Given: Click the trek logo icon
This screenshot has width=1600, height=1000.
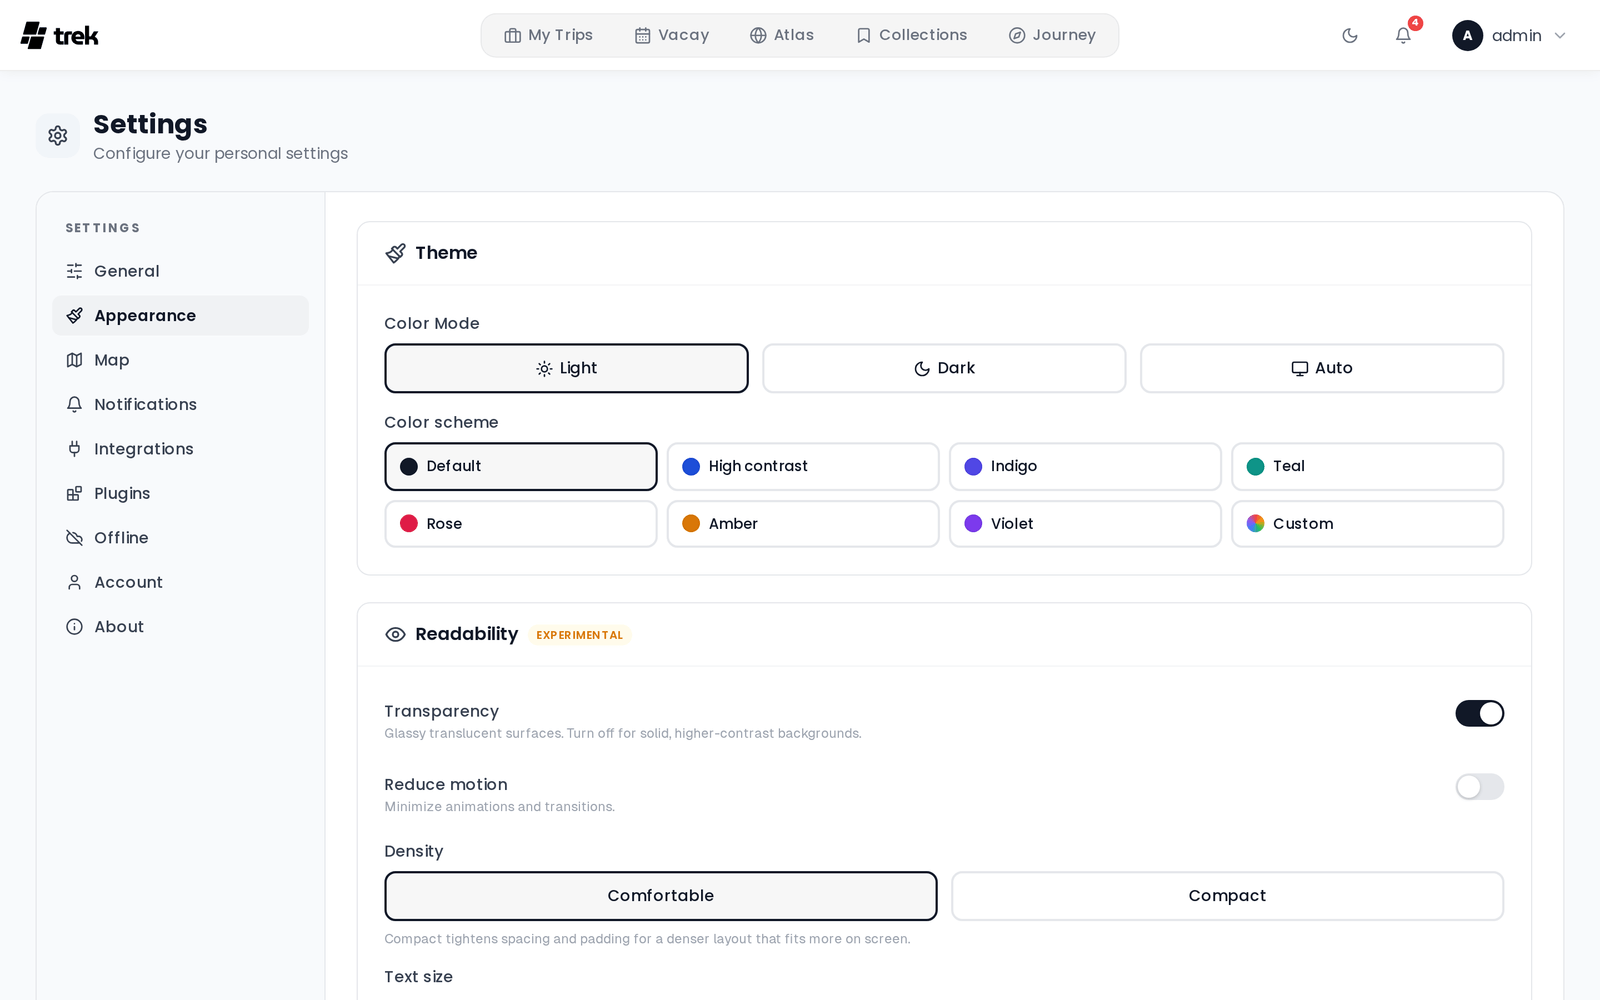Looking at the screenshot, I should click(x=33, y=35).
